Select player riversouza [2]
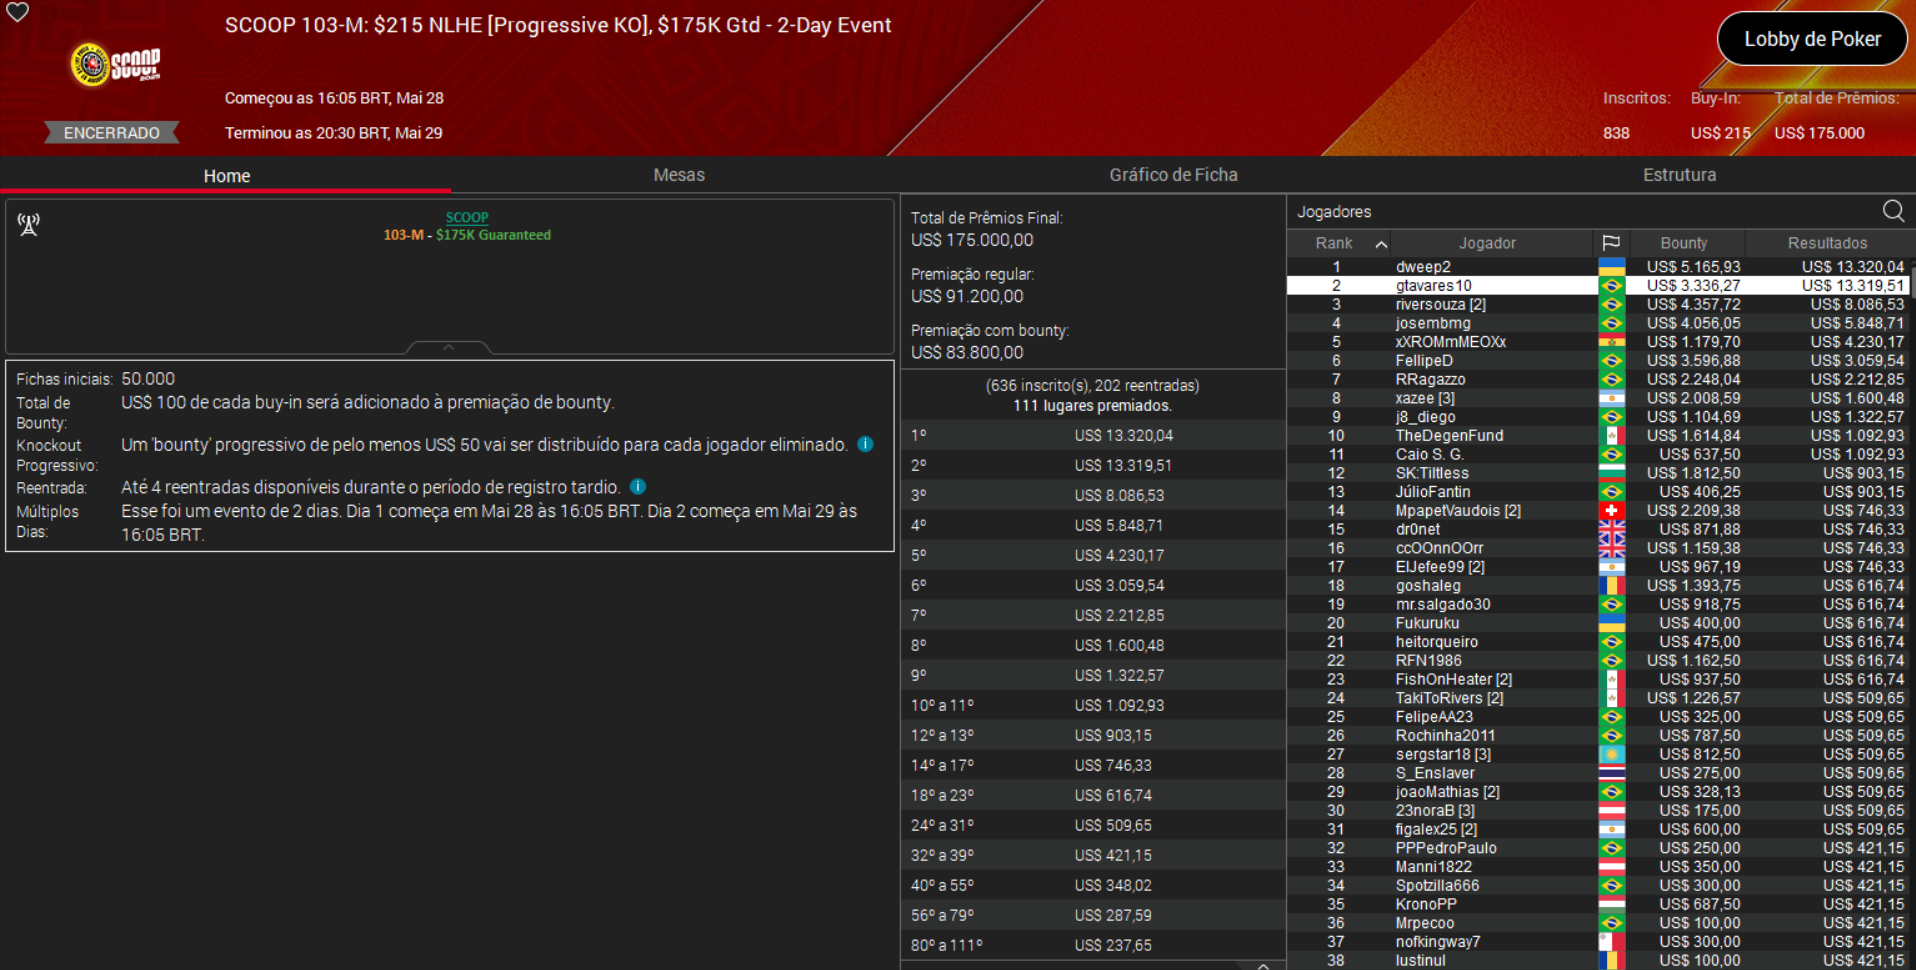This screenshot has width=1916, height=970. coord(1599,305)
